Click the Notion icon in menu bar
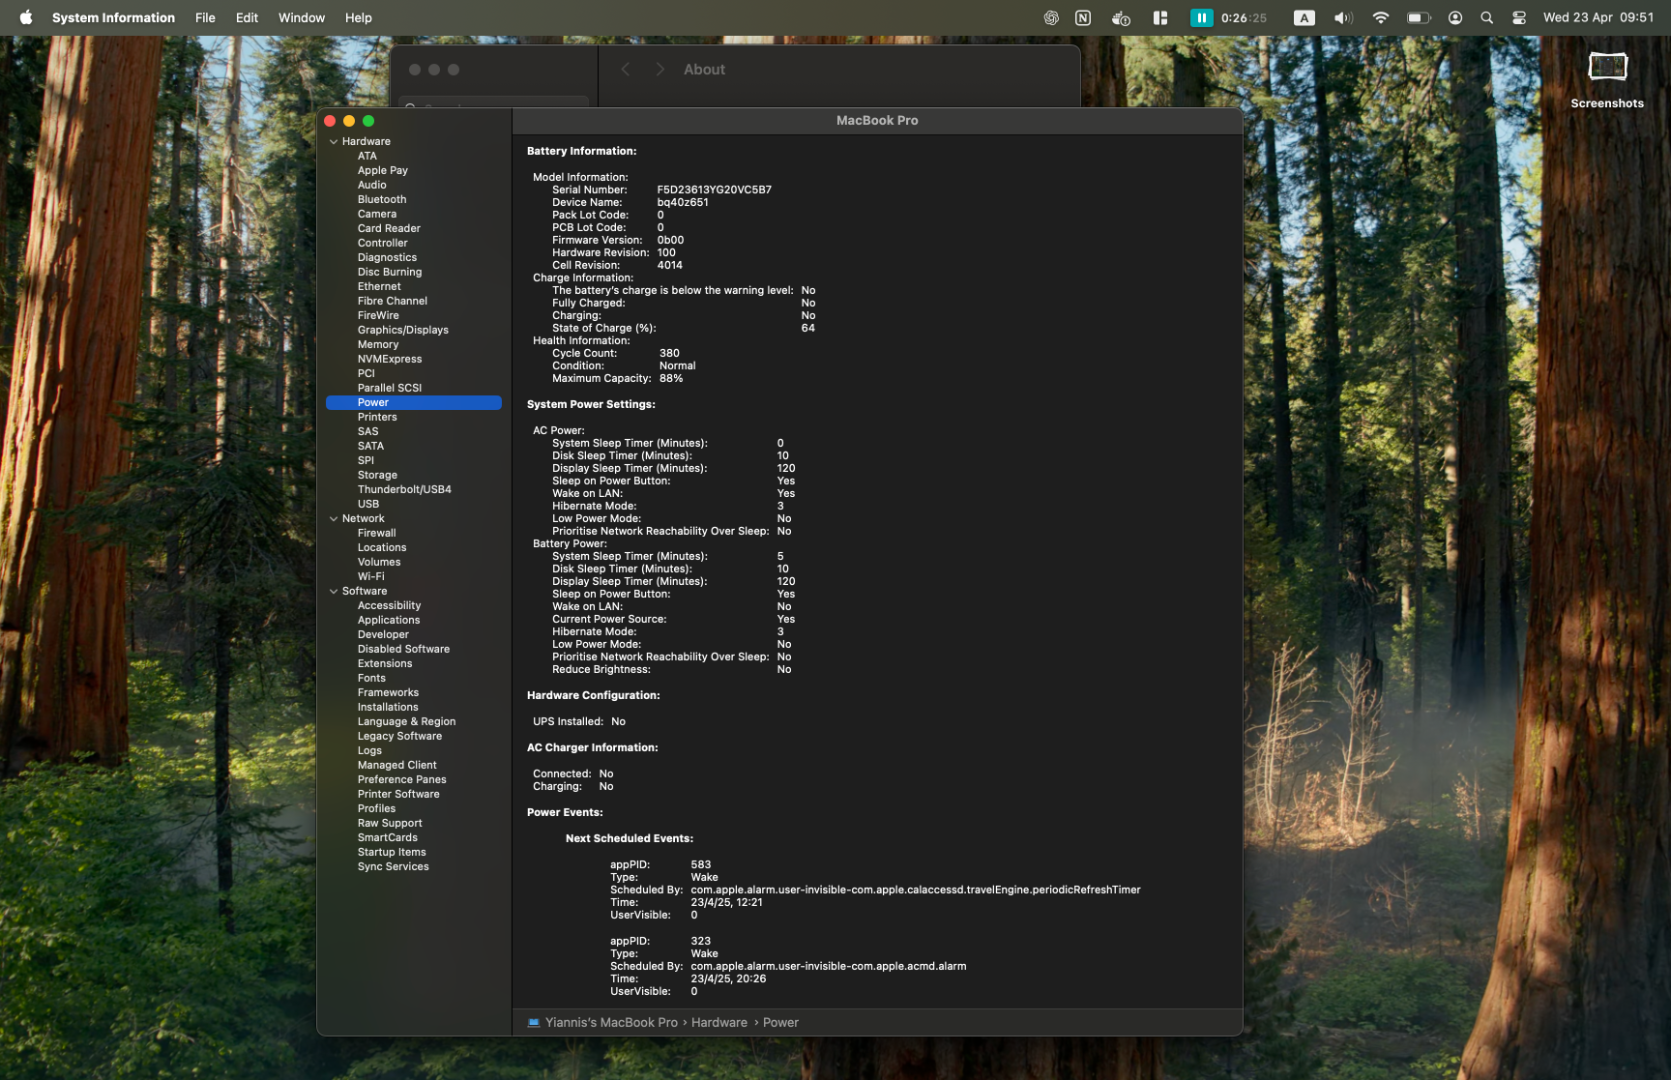The image size is (1671, 1080). [x=1083, y=17]
